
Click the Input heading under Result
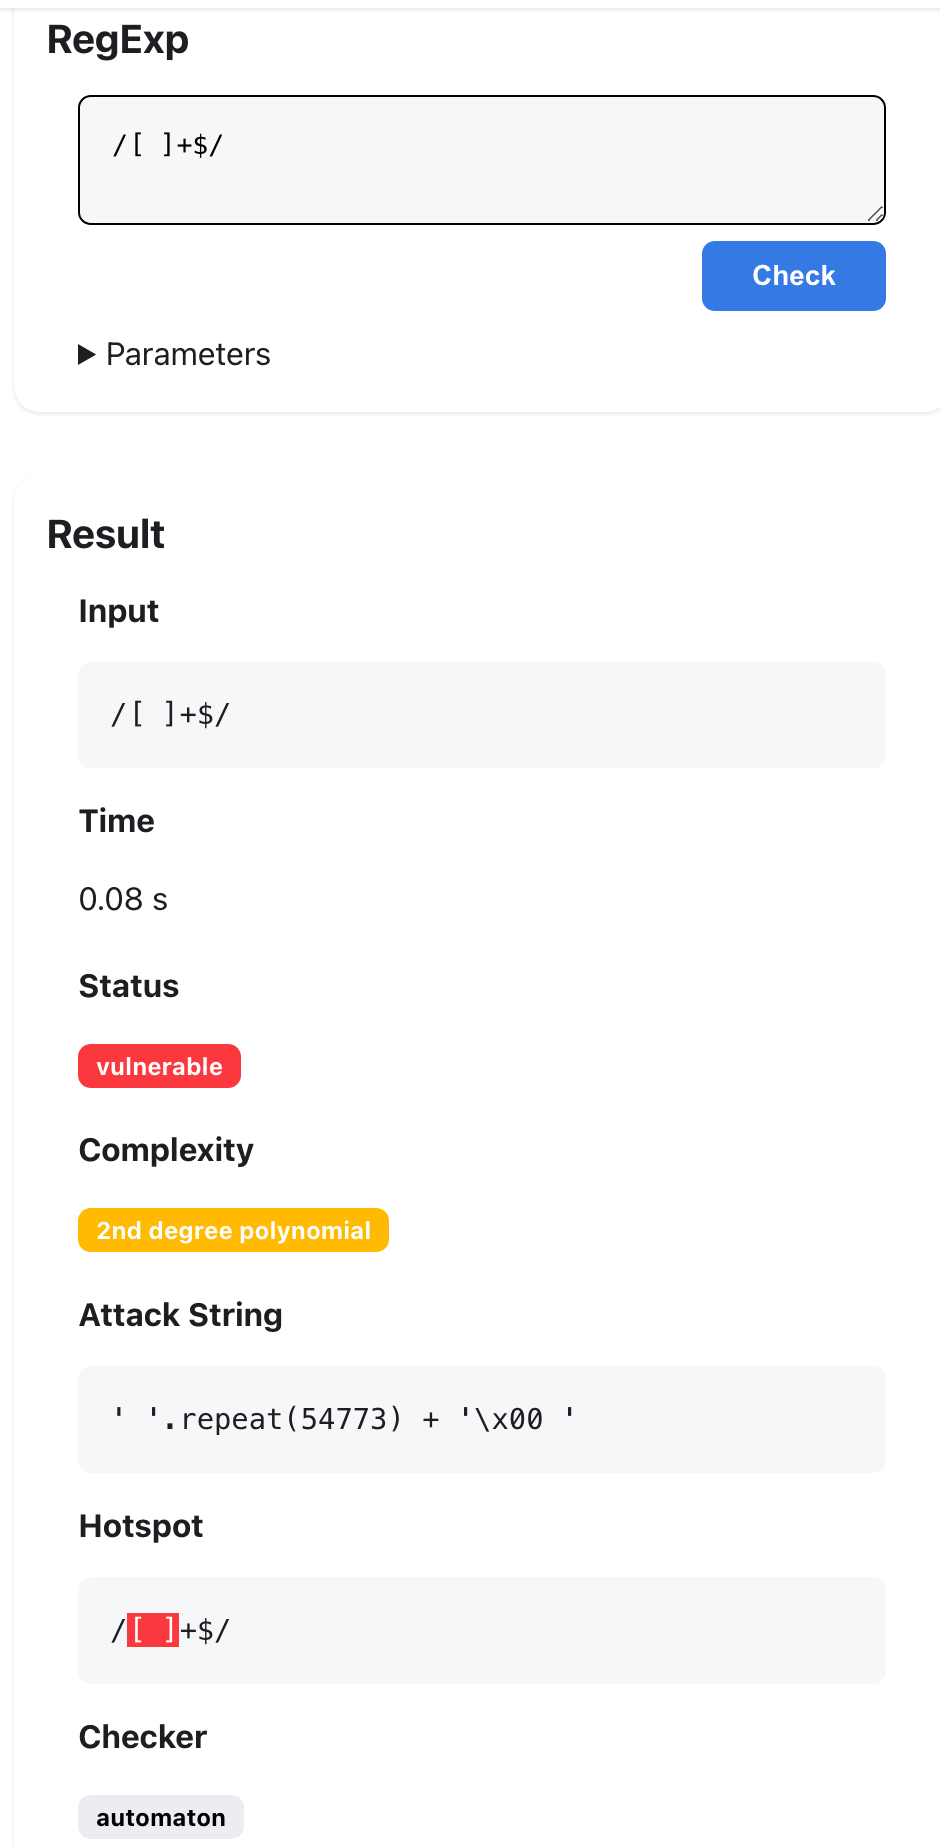119,611
